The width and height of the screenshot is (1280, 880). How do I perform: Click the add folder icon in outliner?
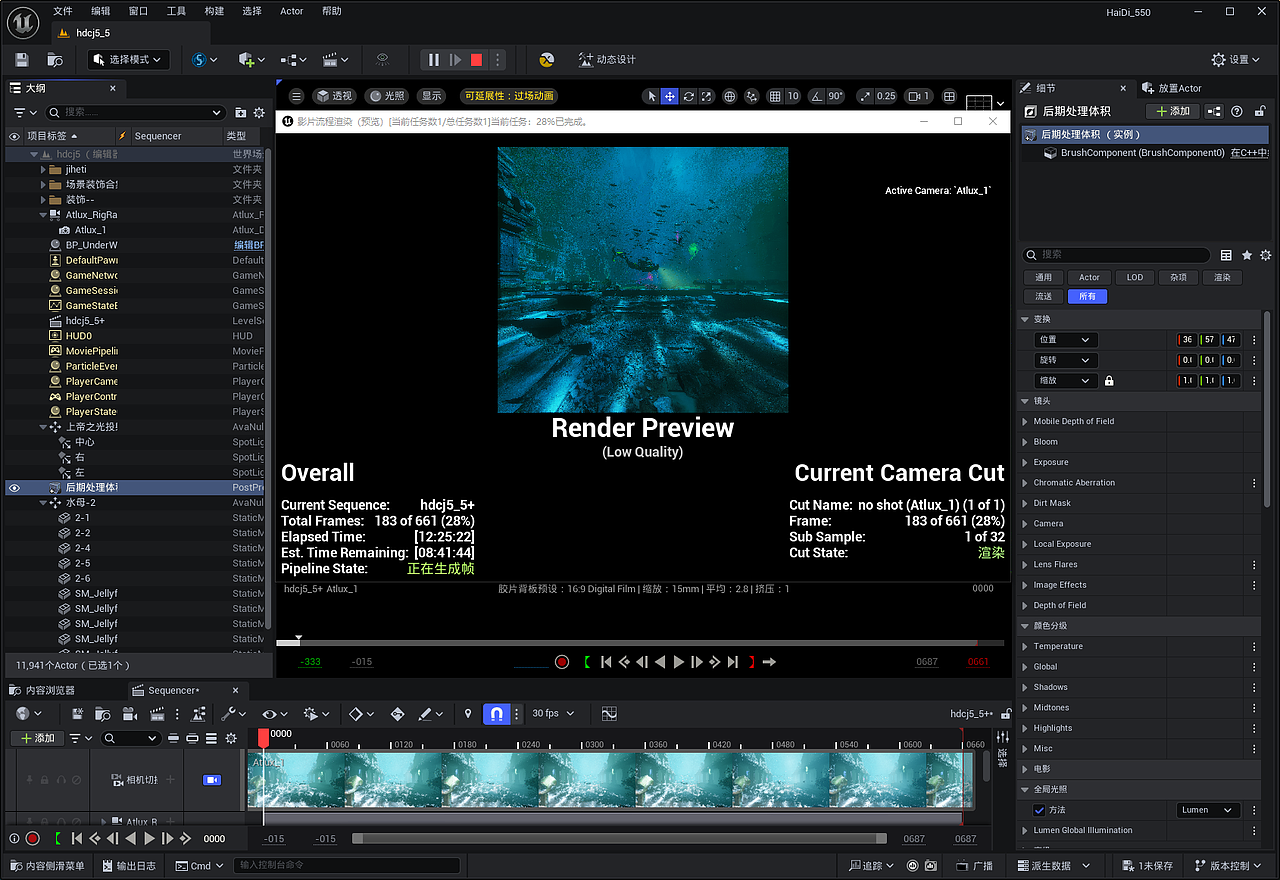pos(240,112)
